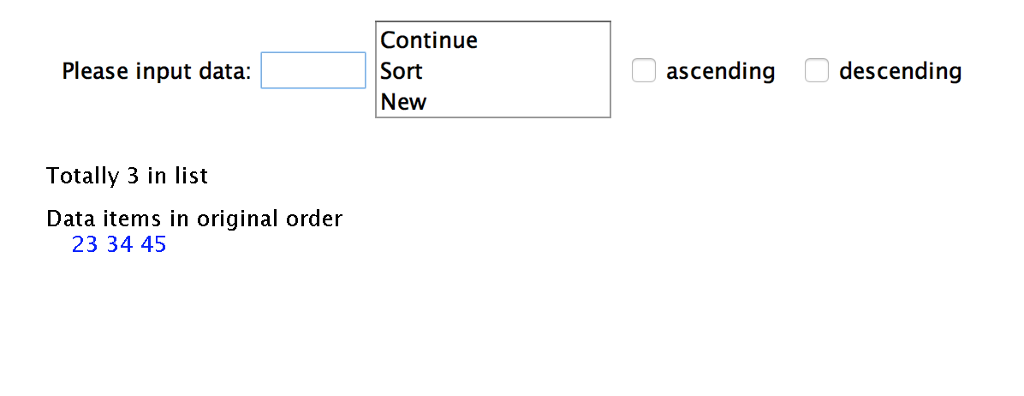
Task: Click the blue data item 34
Action: (x=120, y=244)
